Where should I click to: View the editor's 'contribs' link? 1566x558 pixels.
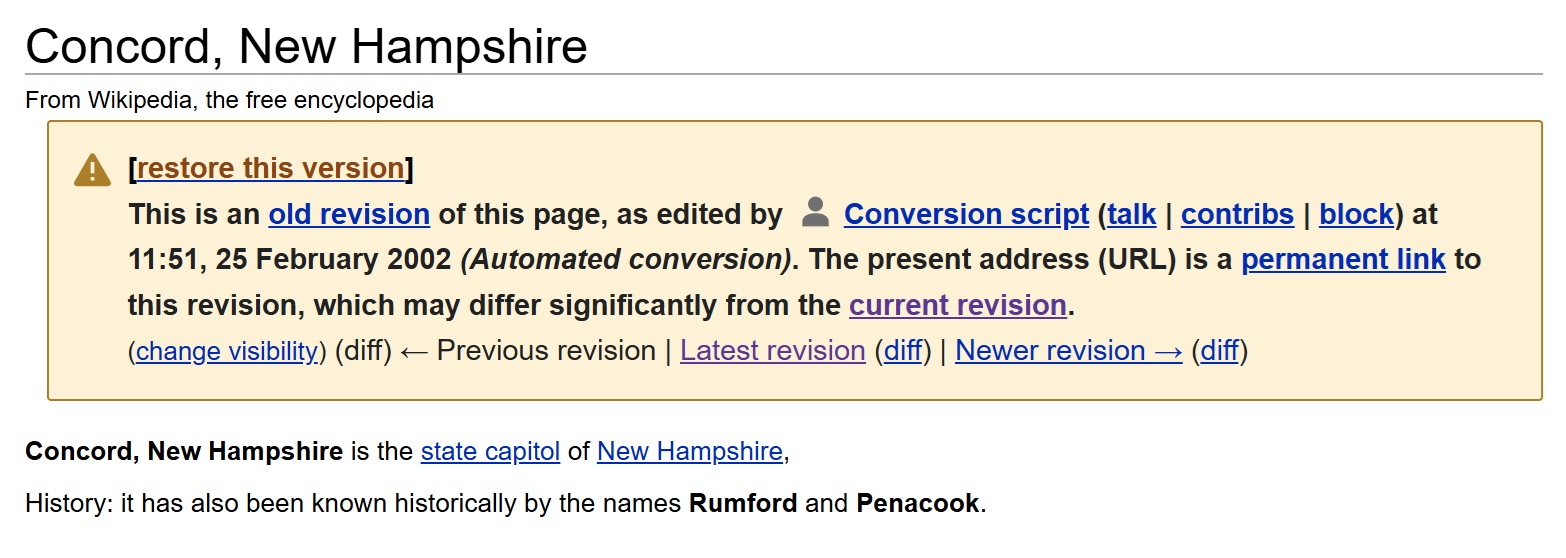(x=1237, y=214)
